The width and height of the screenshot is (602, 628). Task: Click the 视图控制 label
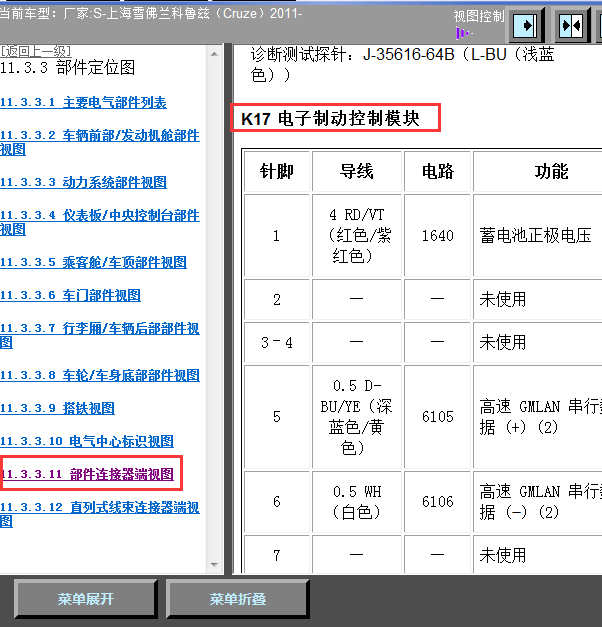click(x=478, y=16)
